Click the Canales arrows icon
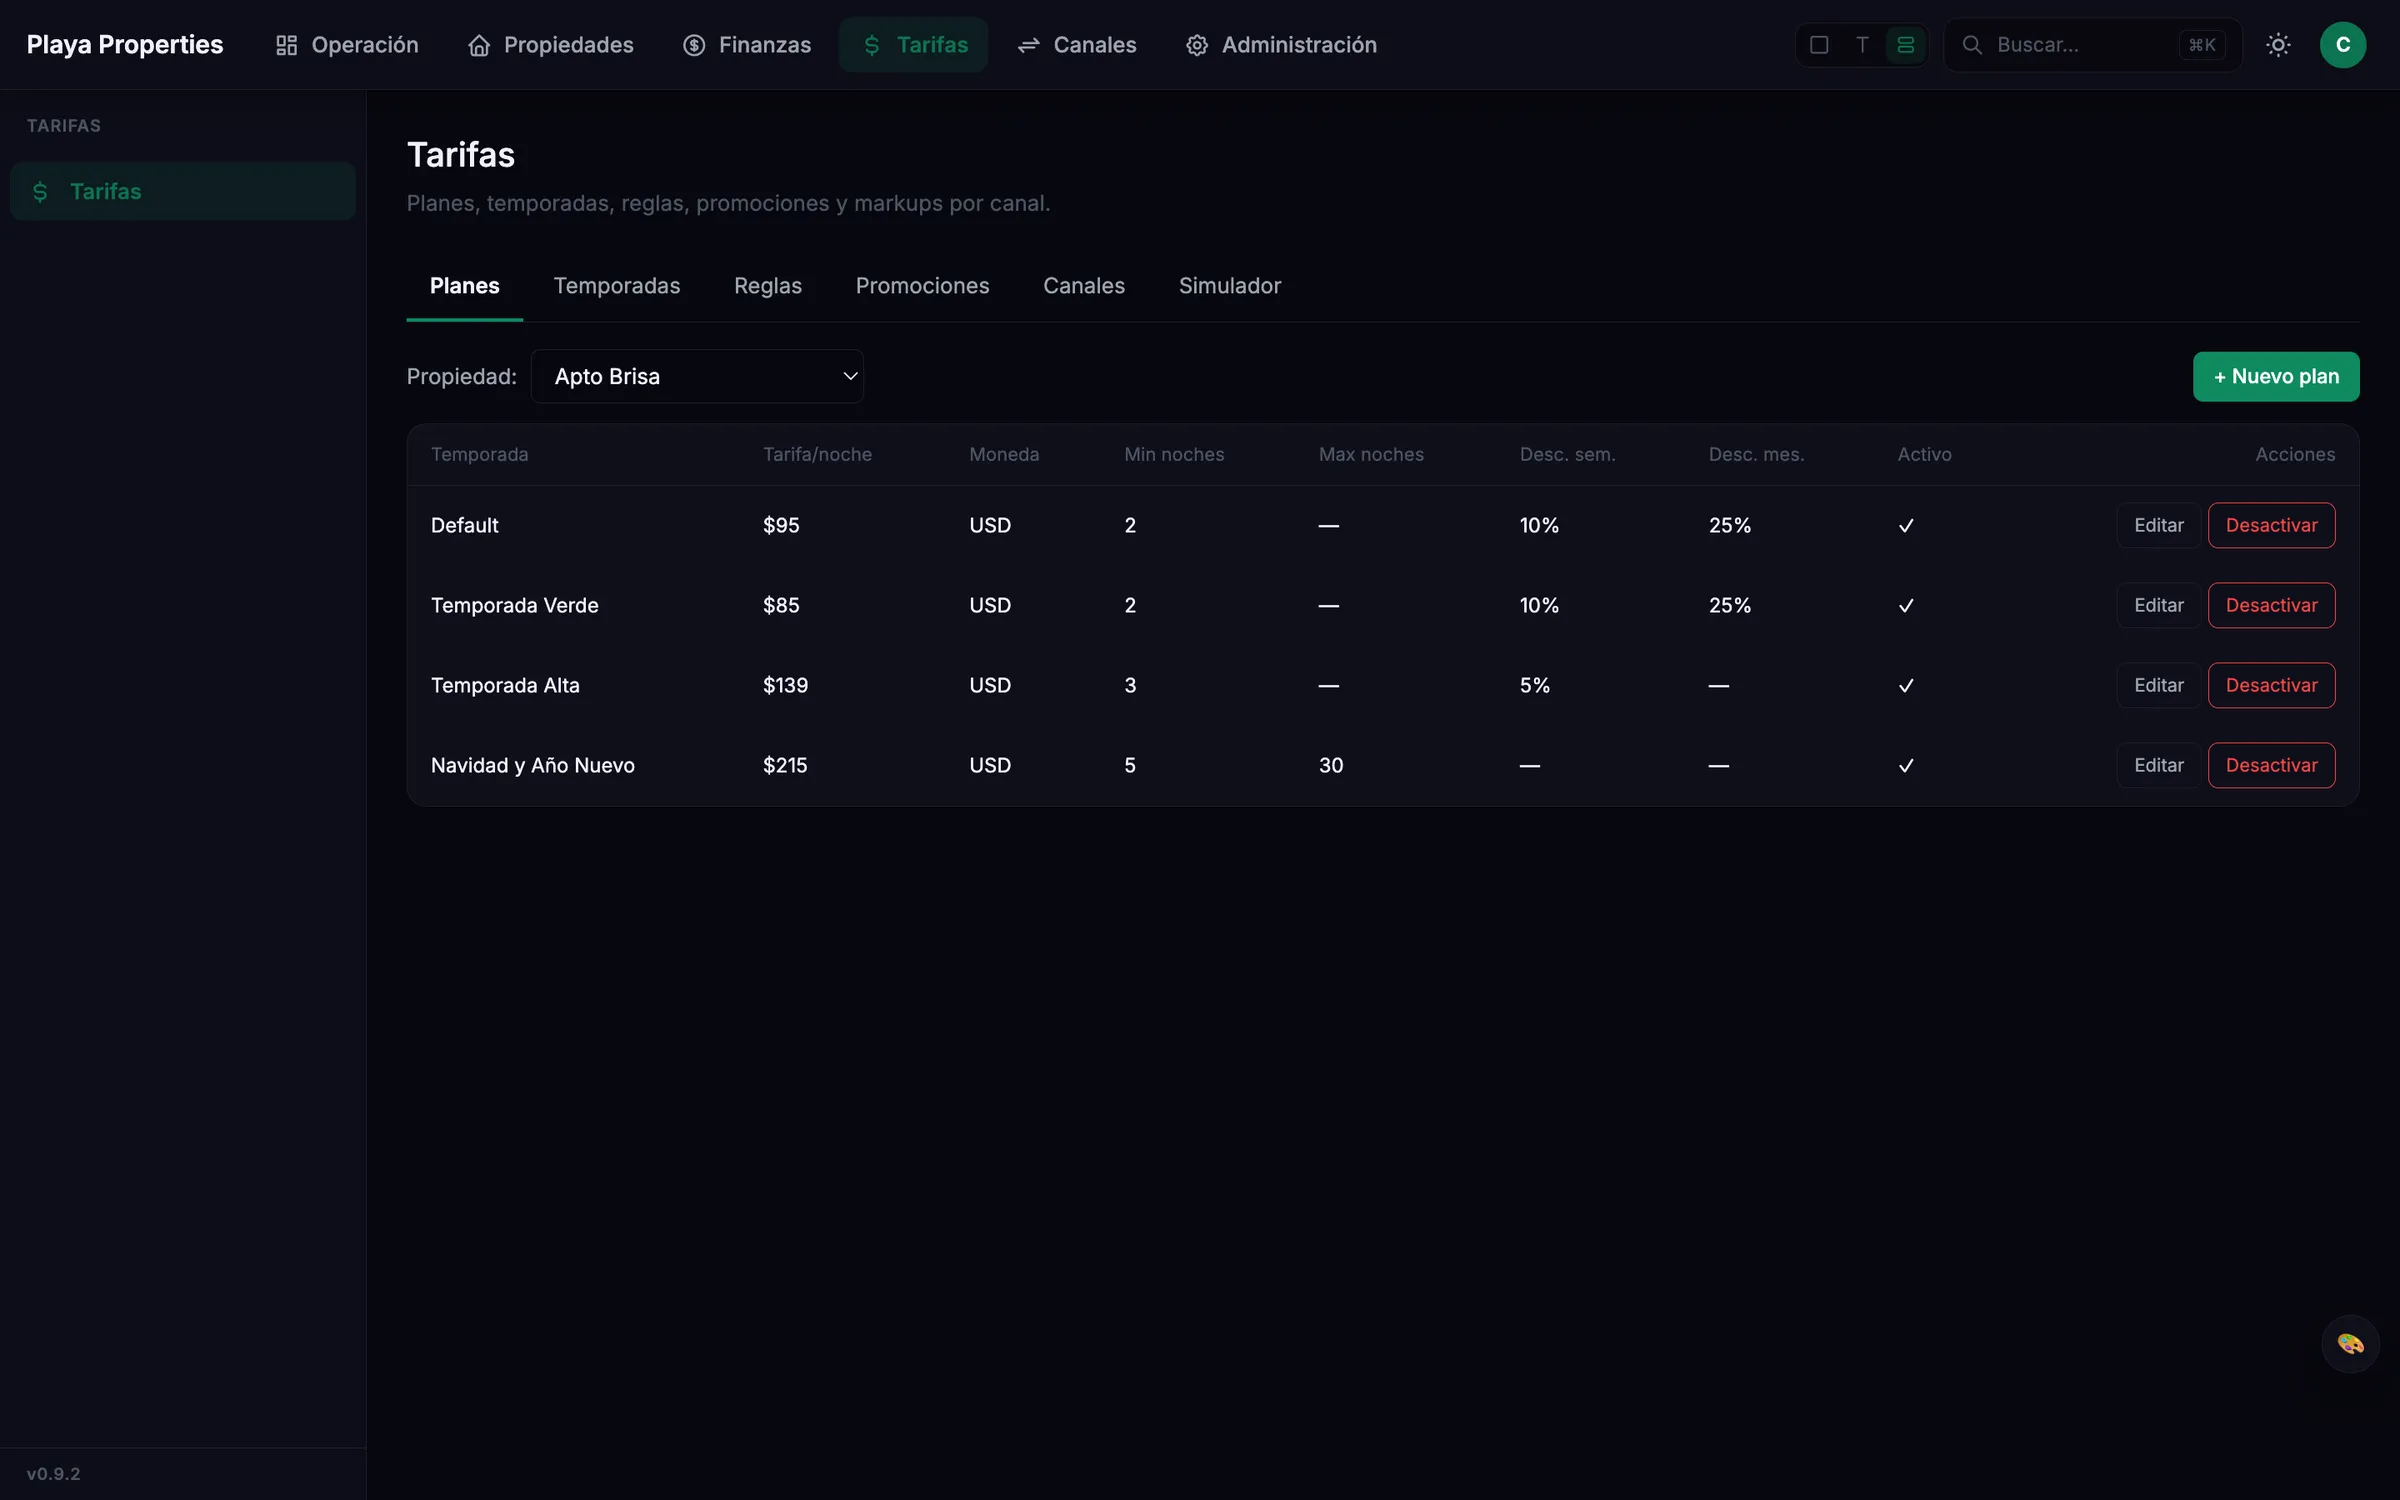 1028,45
